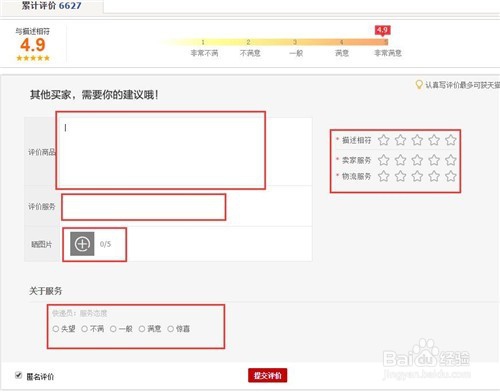
Task: Set 描述相符 rating to five stars
Action: point(451,140)
